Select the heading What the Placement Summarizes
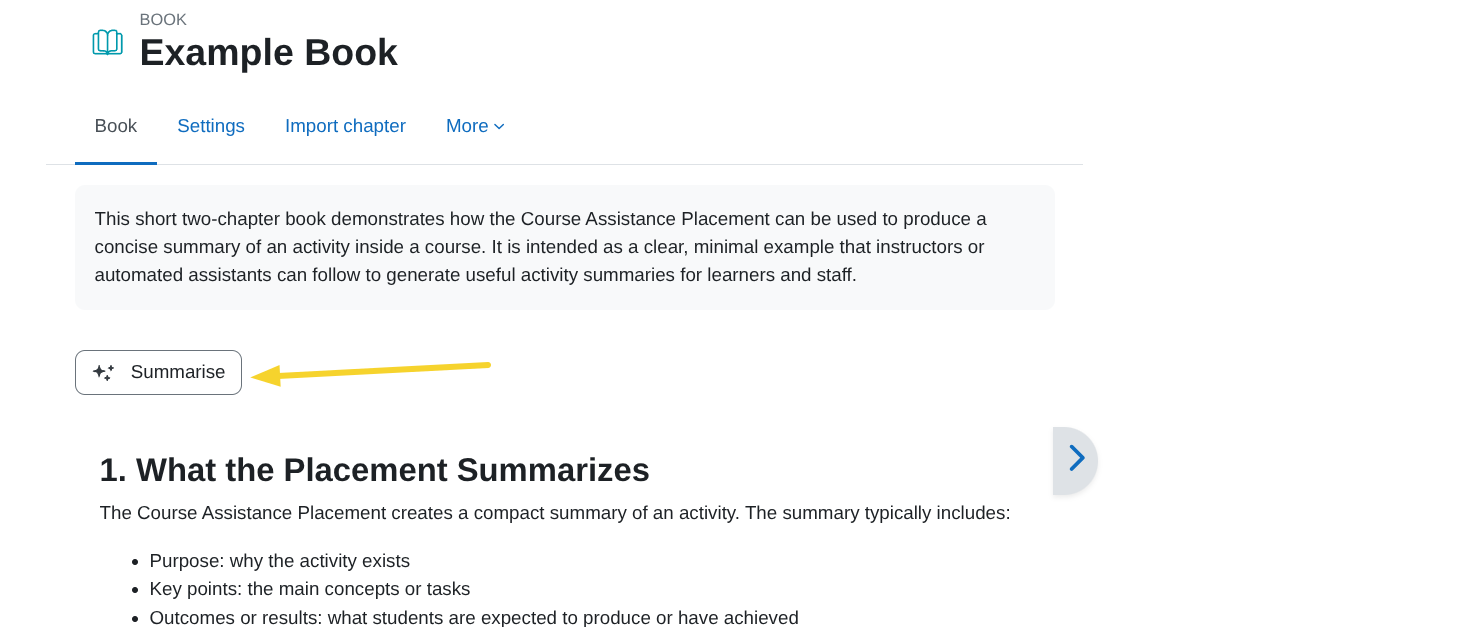This screenshot has height=627, width=1457. point(375,470)
